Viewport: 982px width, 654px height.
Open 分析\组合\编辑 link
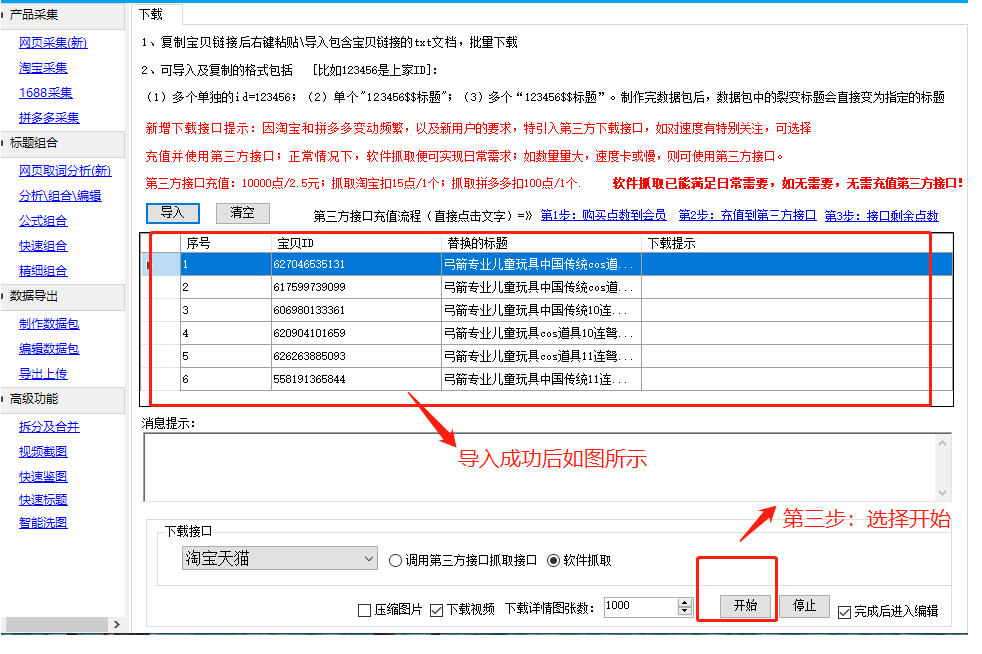pyautogui.click(x=60, y=195)
